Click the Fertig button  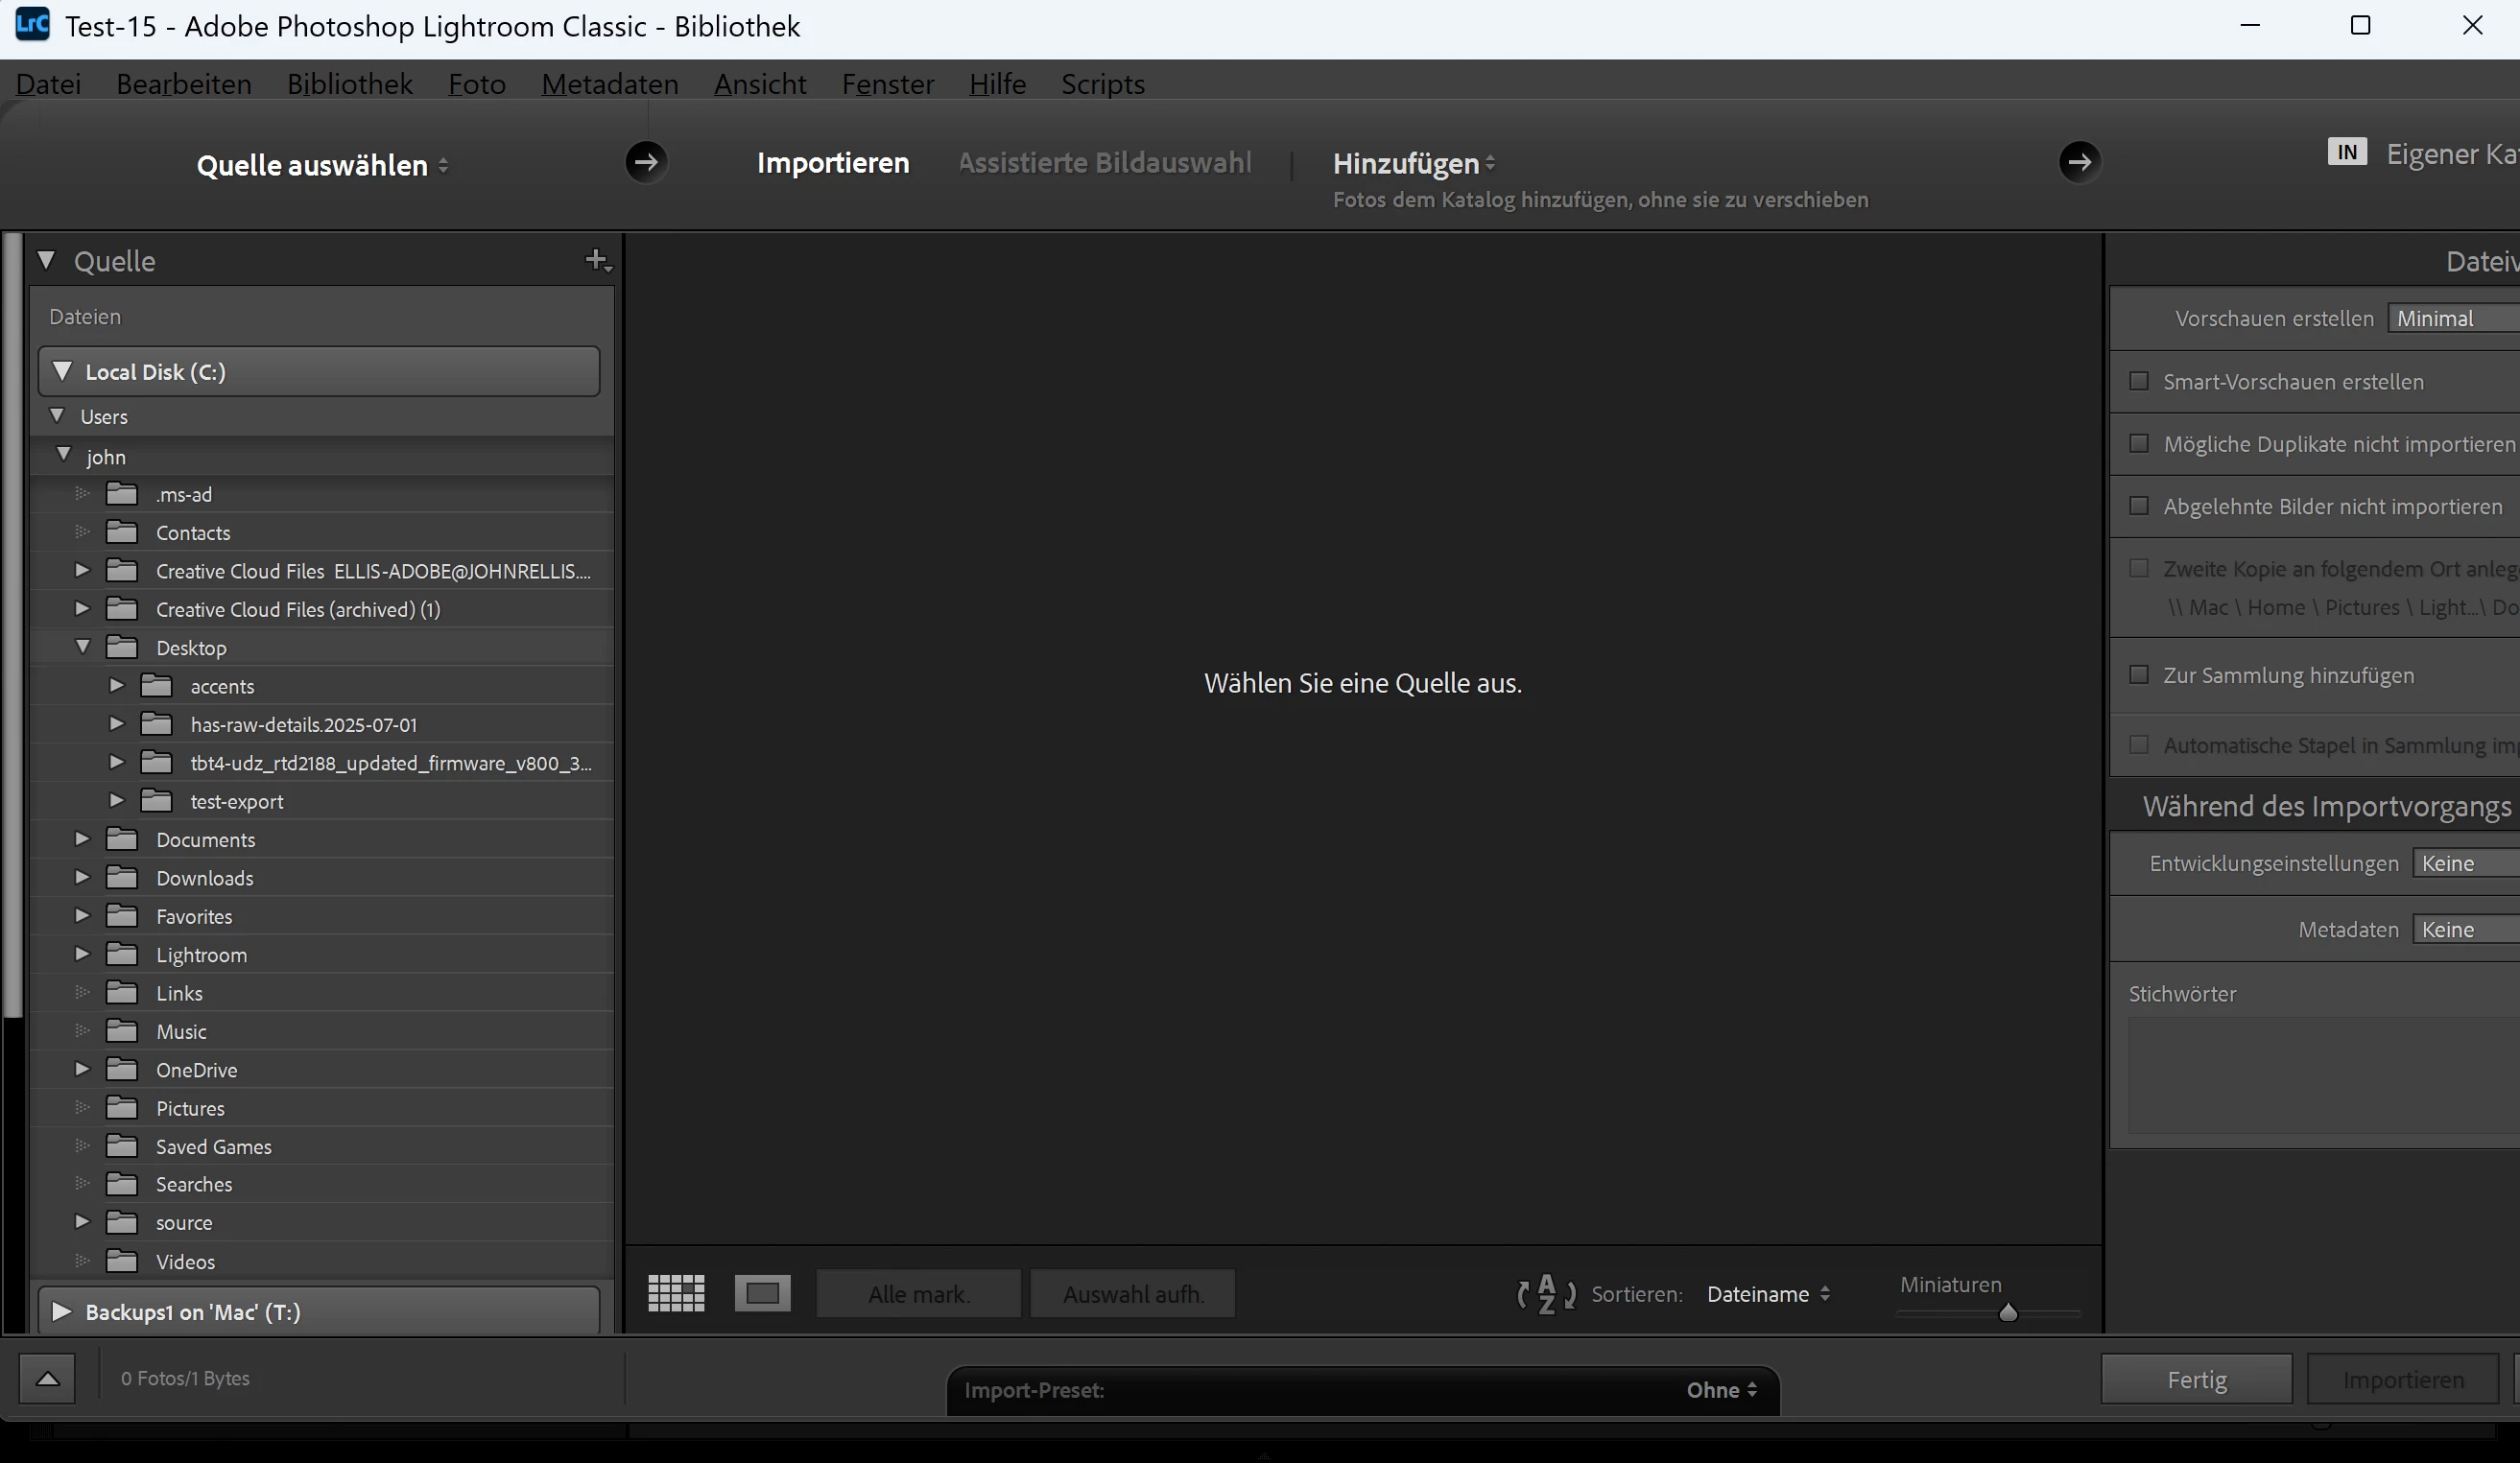[2196, 1380]
